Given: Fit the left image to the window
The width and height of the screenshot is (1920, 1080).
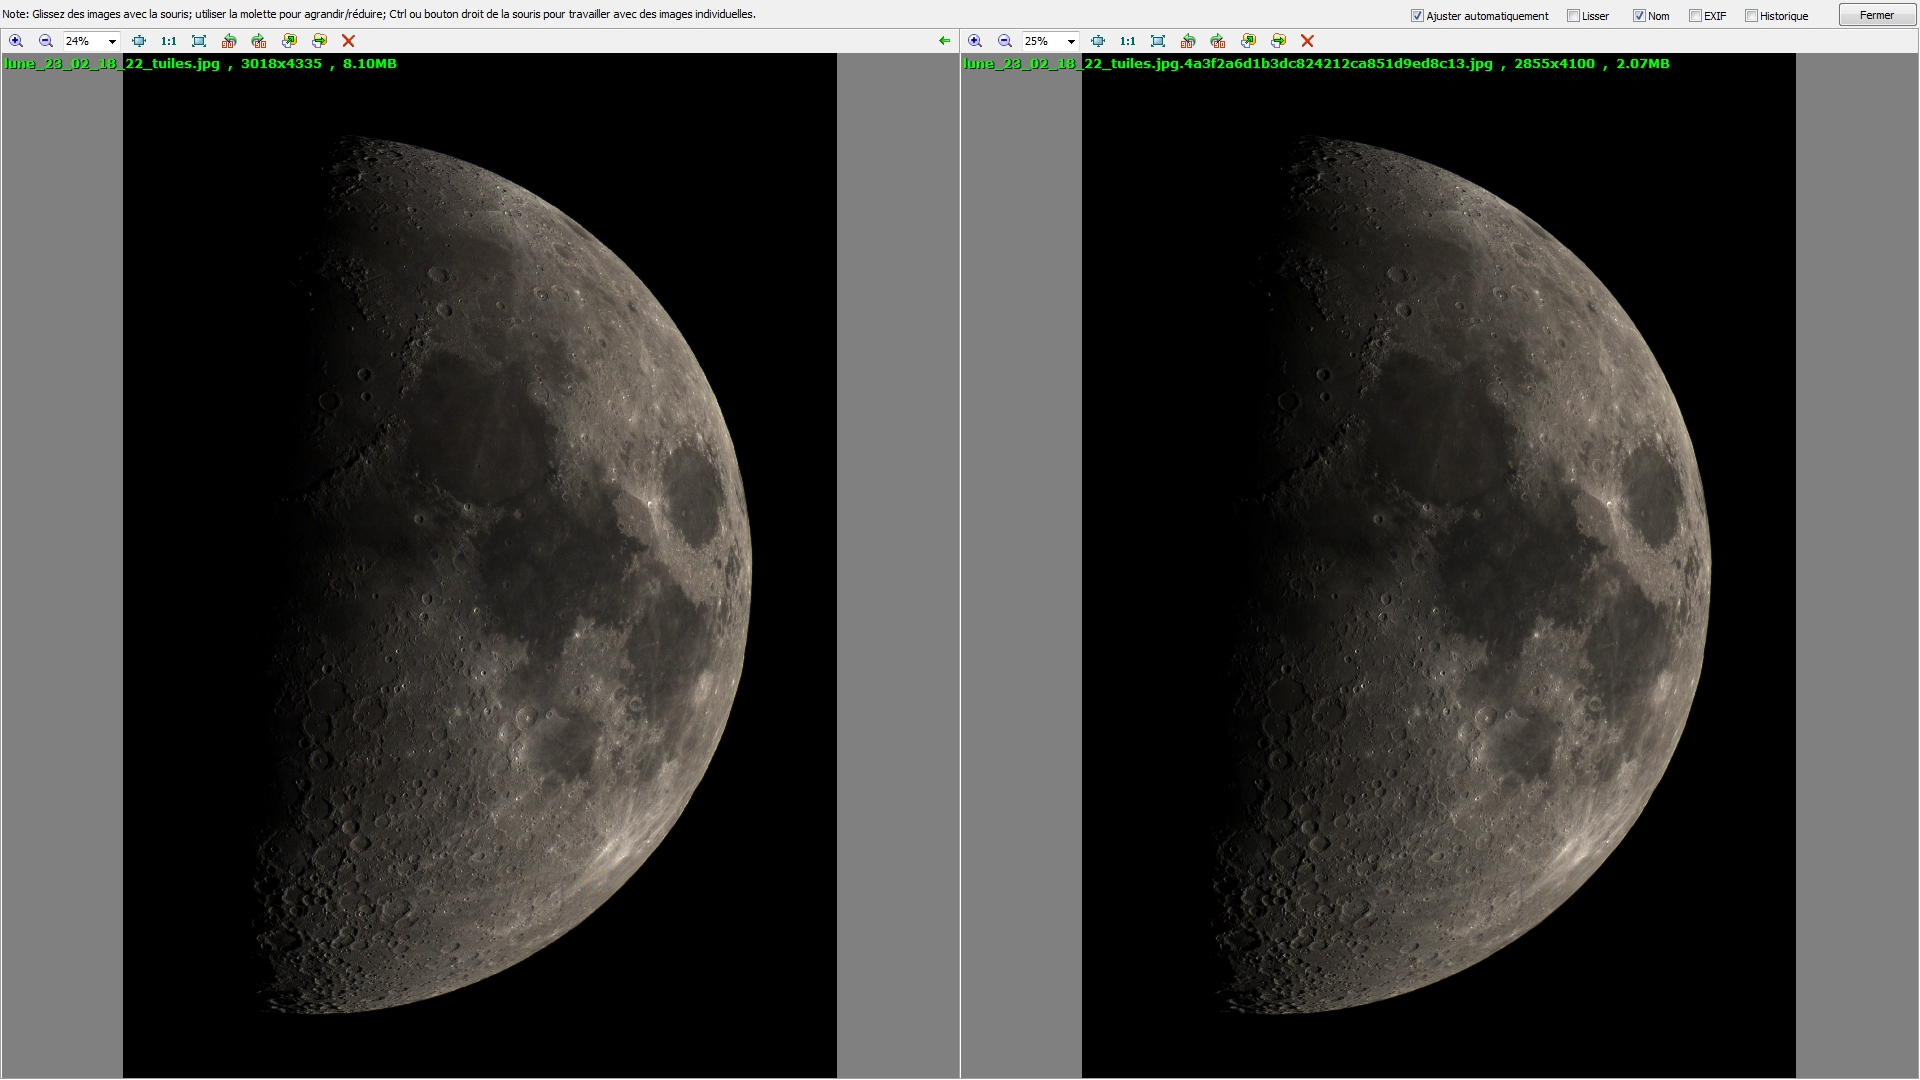Looking at the screenshot, I should [198, 41].
